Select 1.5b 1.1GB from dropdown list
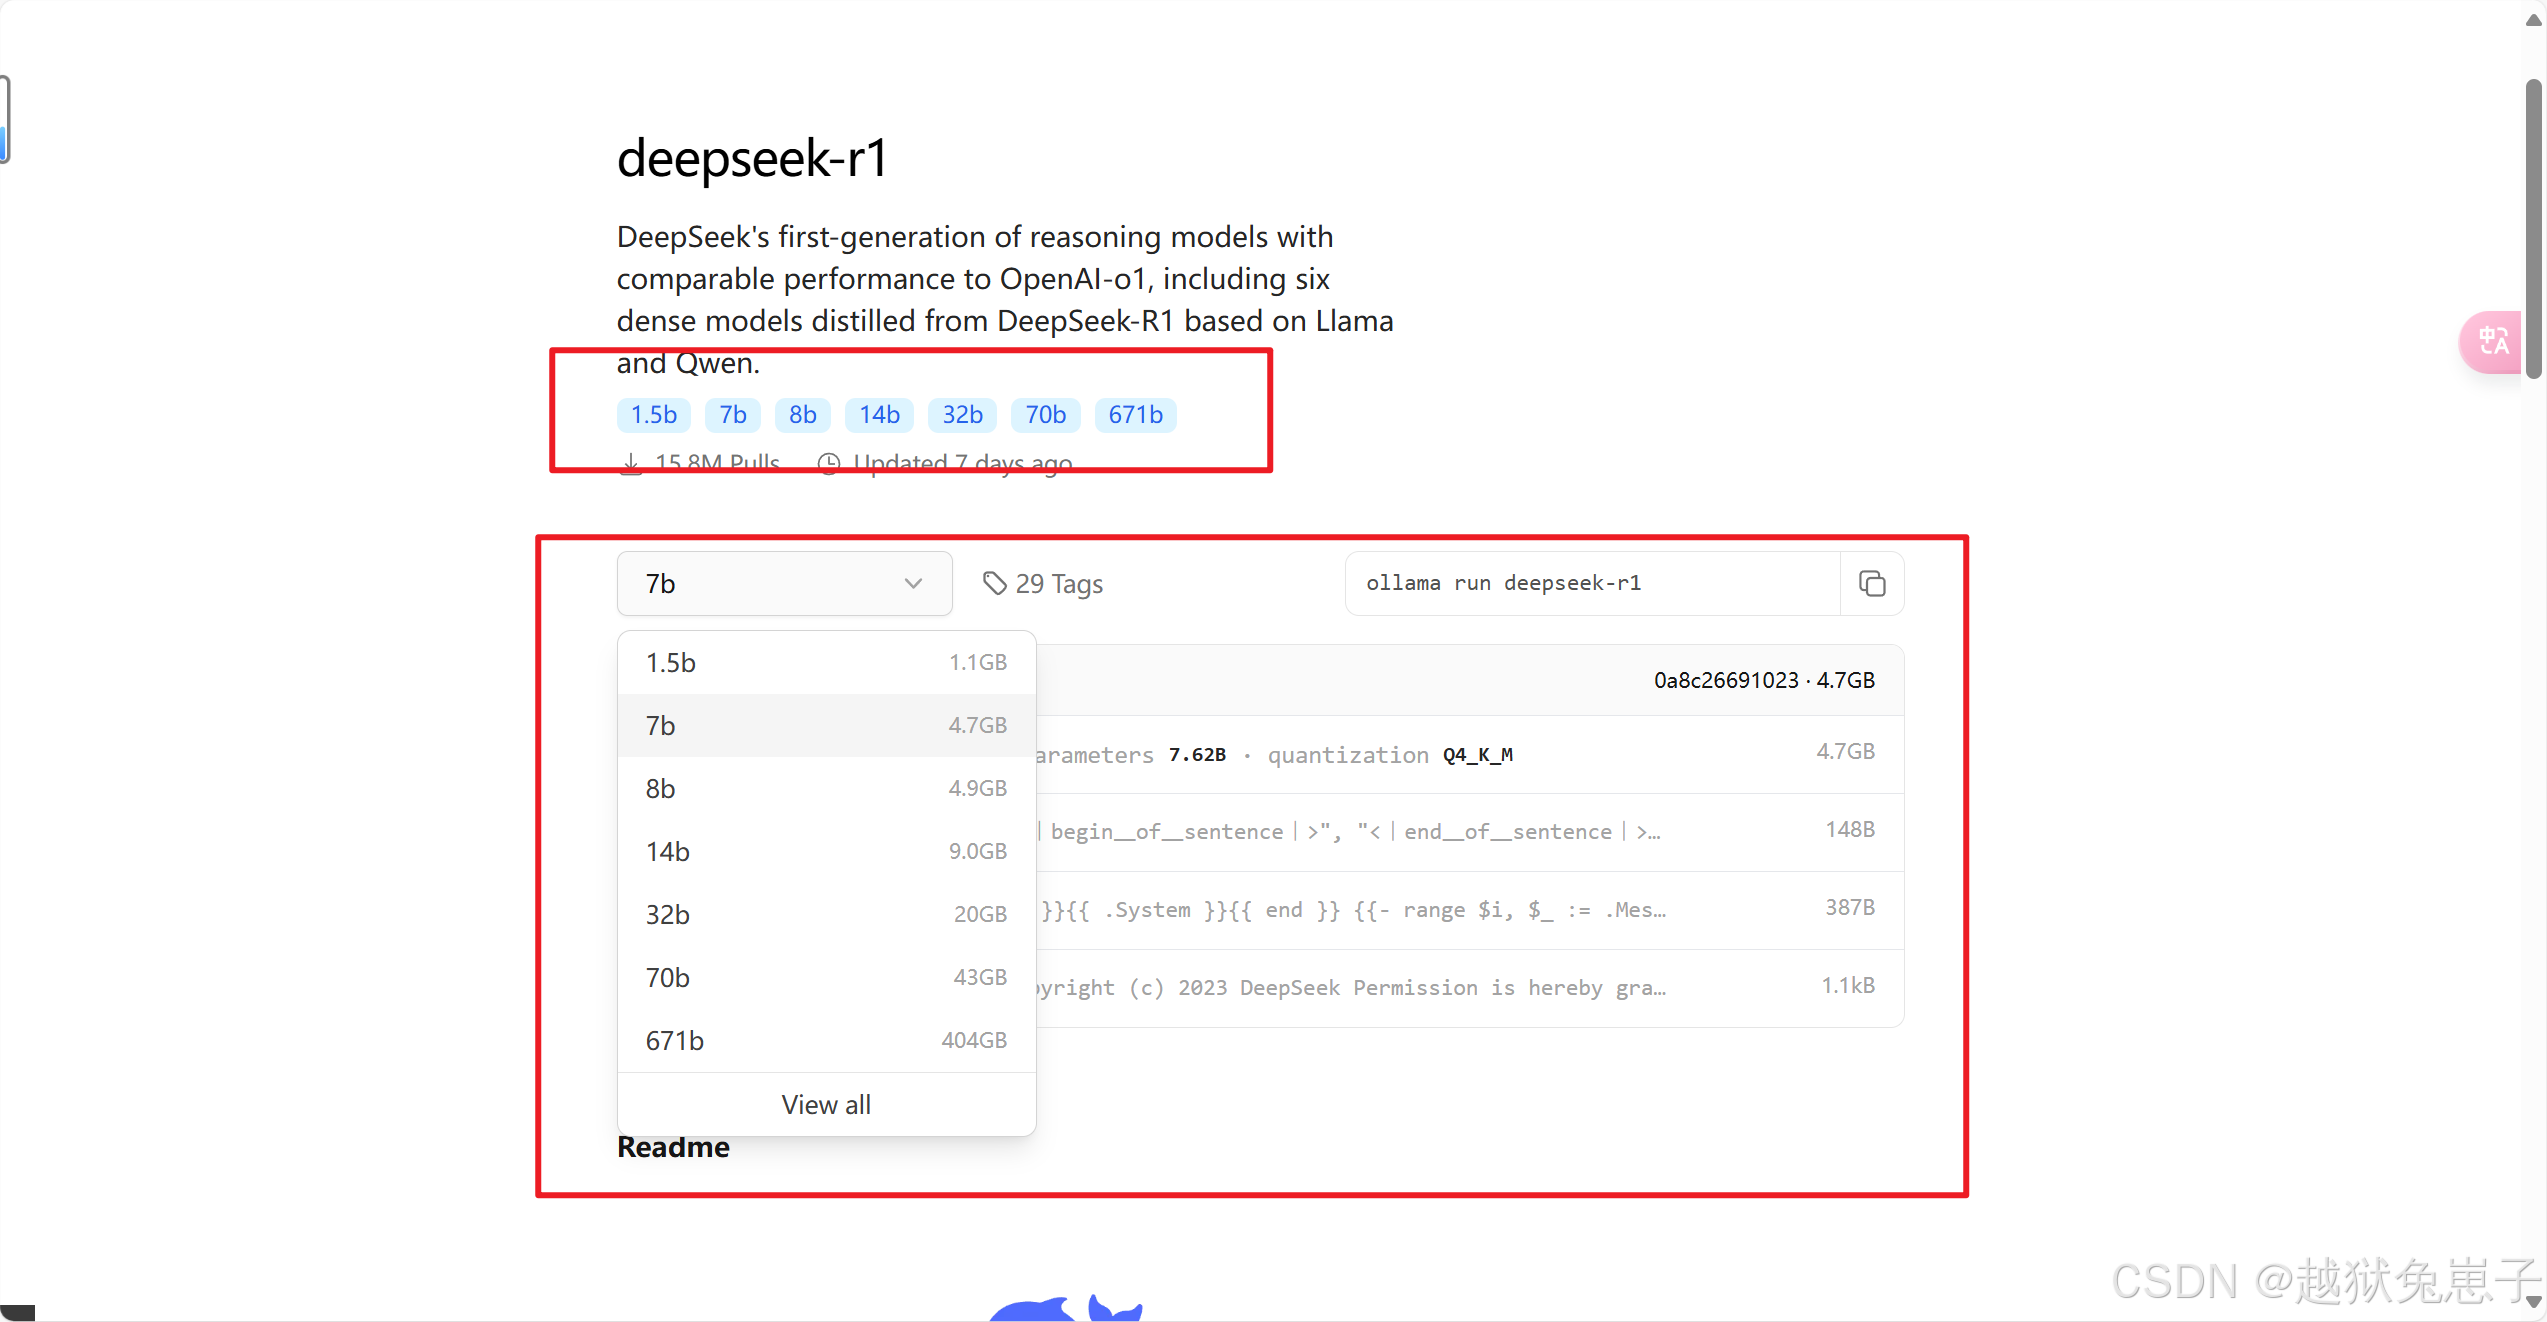 pyautogui.click(x=826, y=663)
